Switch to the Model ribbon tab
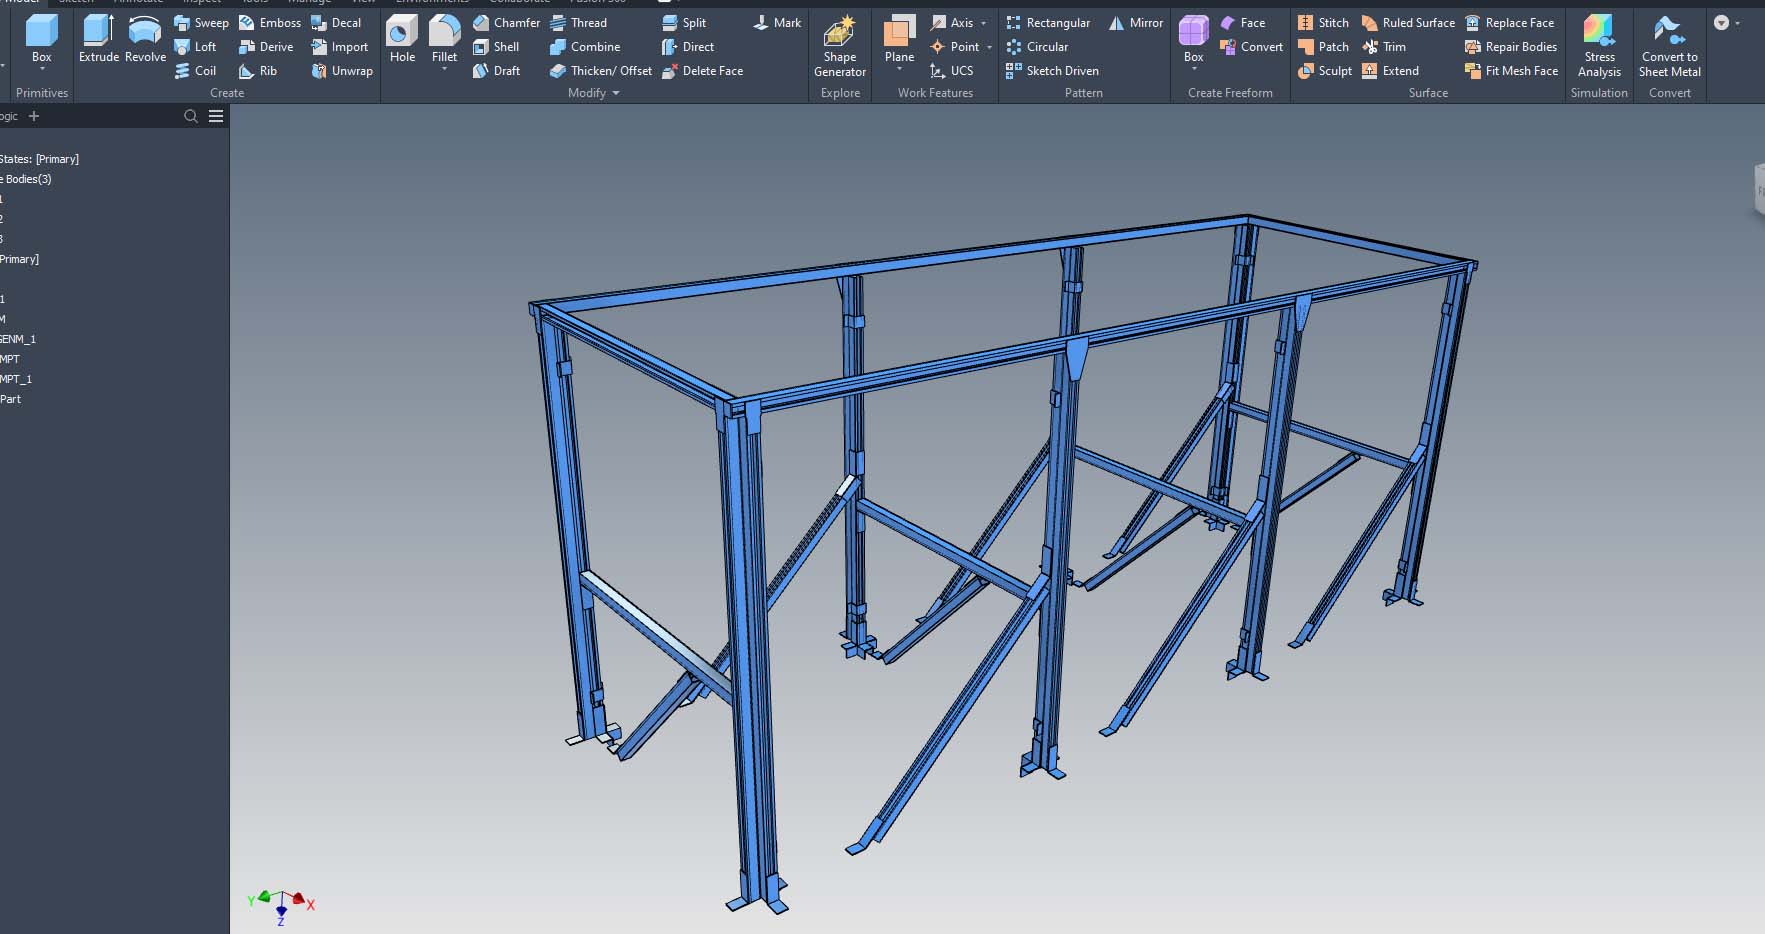1765x934 pixels. (23, 3)
